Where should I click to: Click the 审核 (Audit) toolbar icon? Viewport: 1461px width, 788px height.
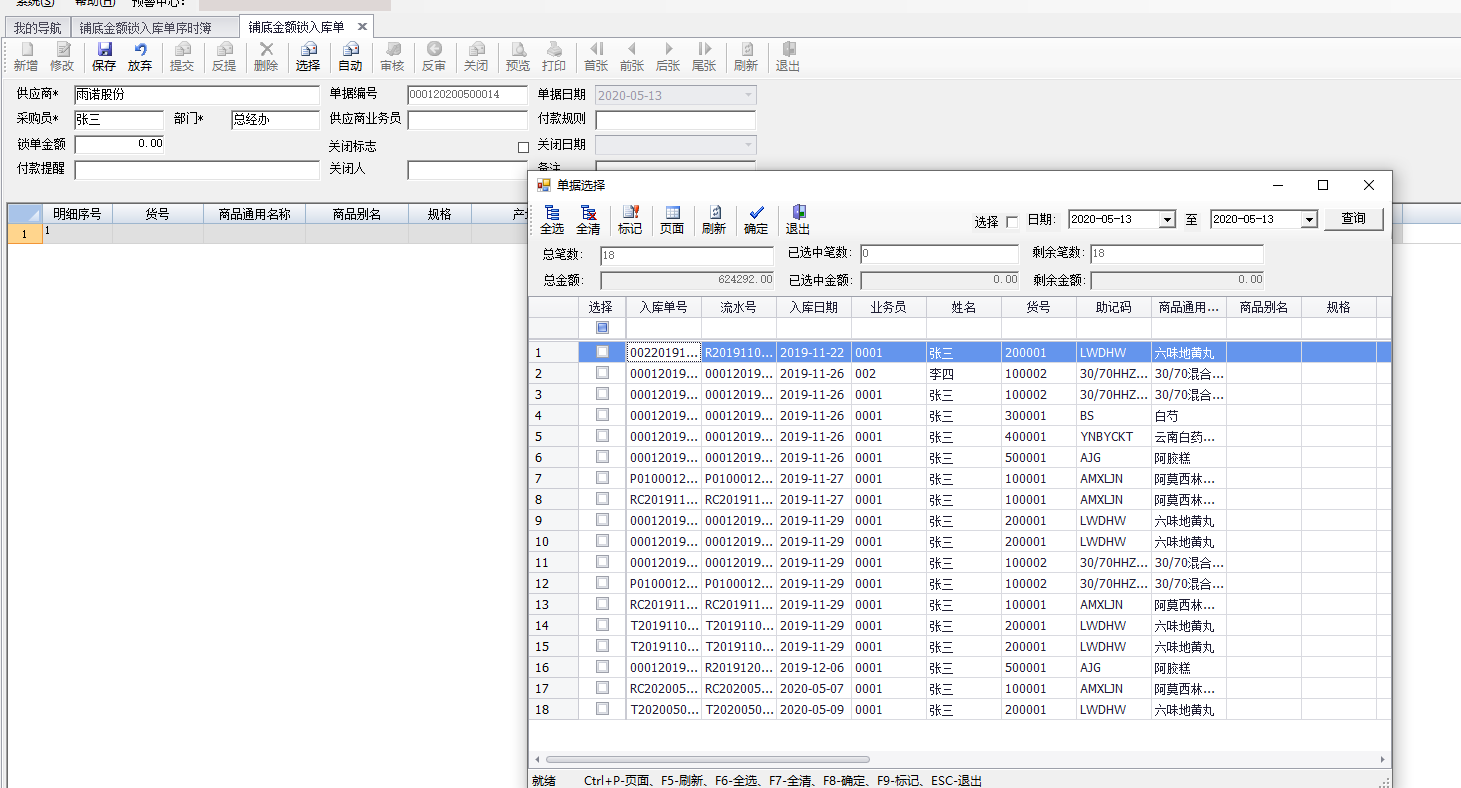(392, 56)
